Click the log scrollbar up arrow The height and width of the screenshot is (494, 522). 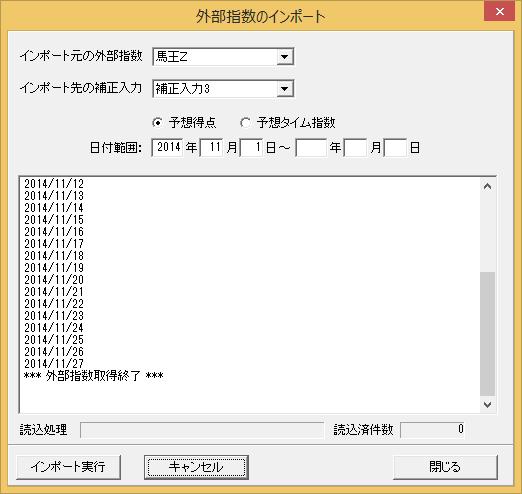click(x=487, y=186)
